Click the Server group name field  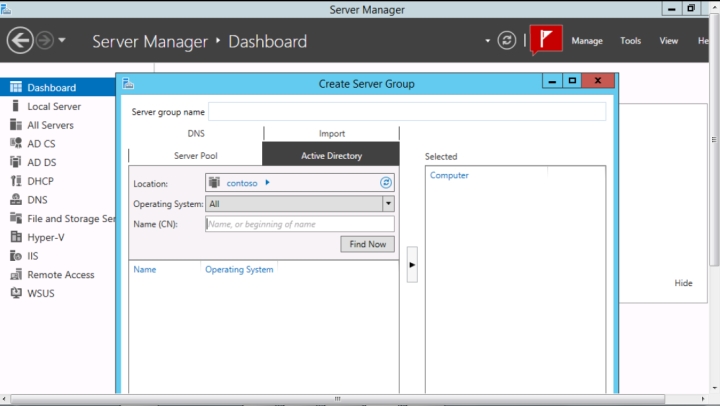click(x=406, y=111)
